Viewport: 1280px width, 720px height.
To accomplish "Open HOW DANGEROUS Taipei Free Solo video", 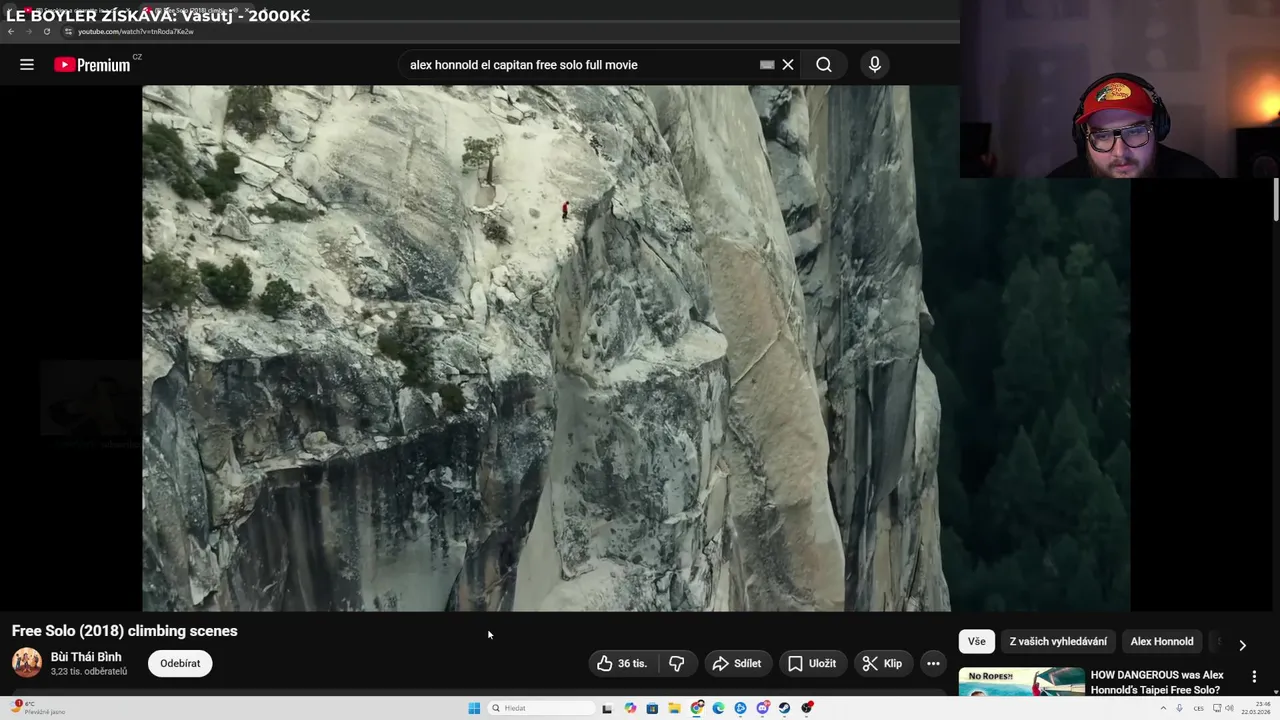I will click(1157, 682).
